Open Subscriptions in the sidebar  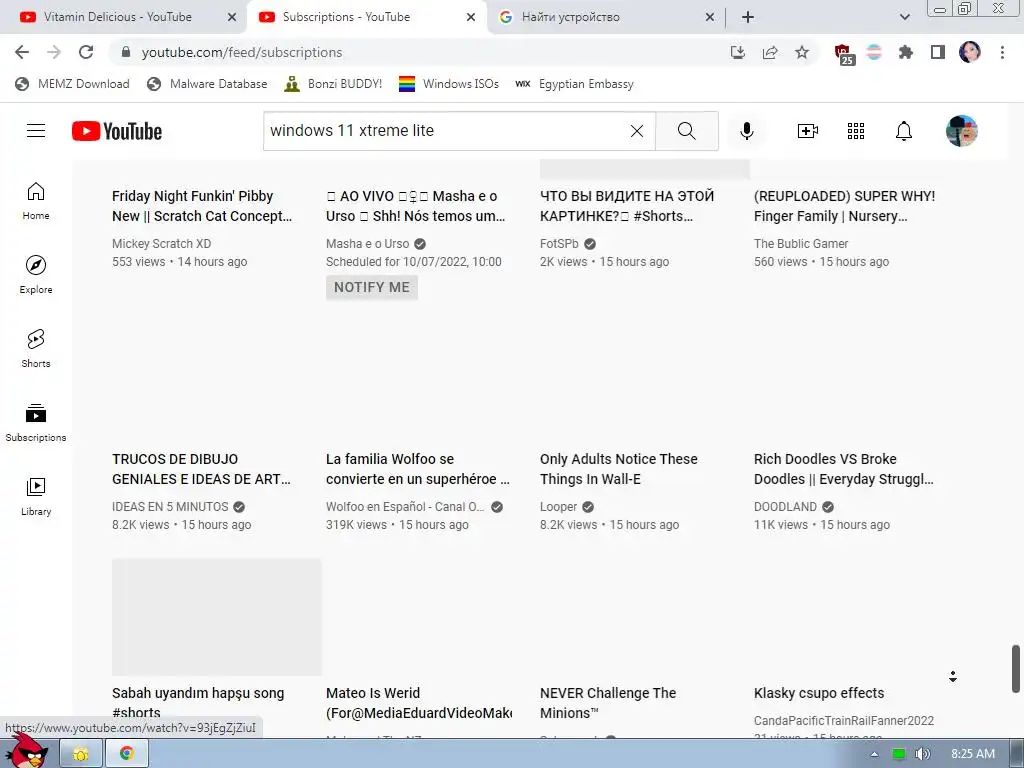(x=36, y=423)
